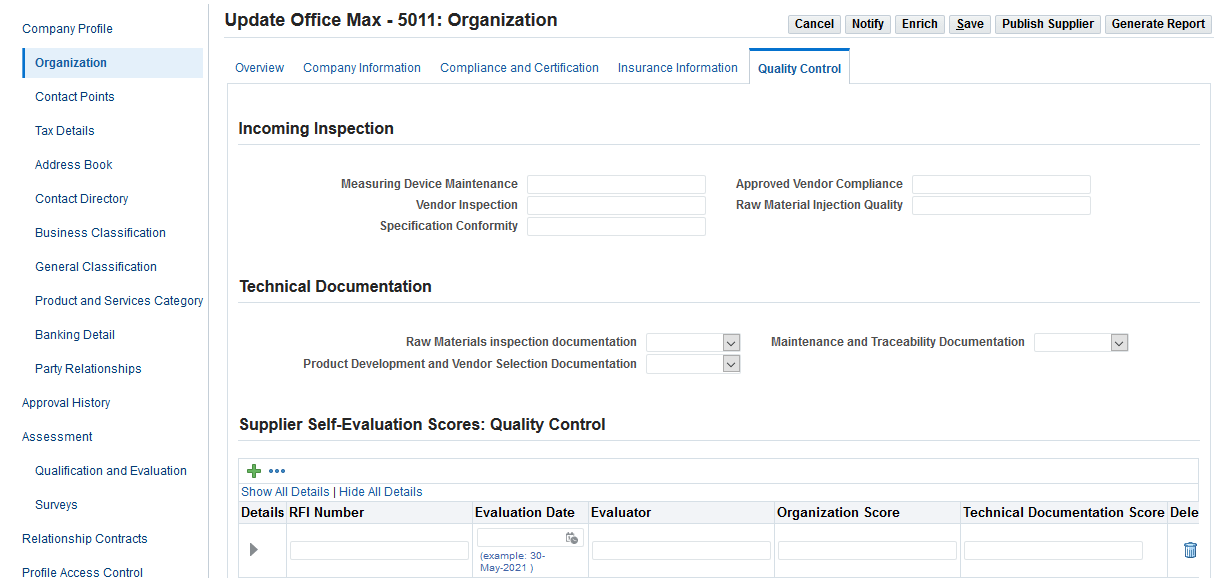The width and height of the screenshot is (1219, 578).
Task: Select the Quality Control tab
Action: coord(799,69)
